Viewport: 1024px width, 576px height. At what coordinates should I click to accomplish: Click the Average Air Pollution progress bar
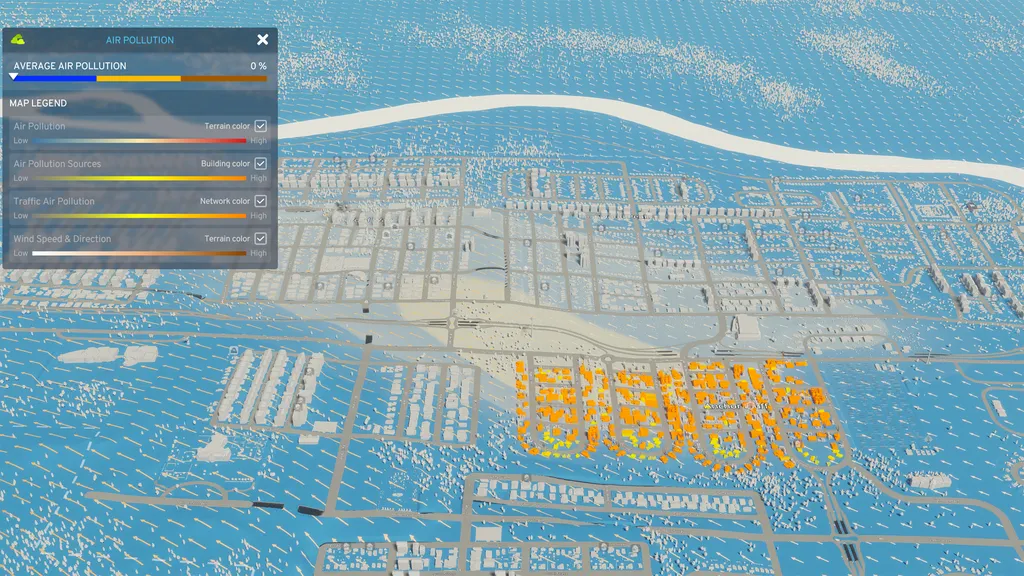pos(140,79)
